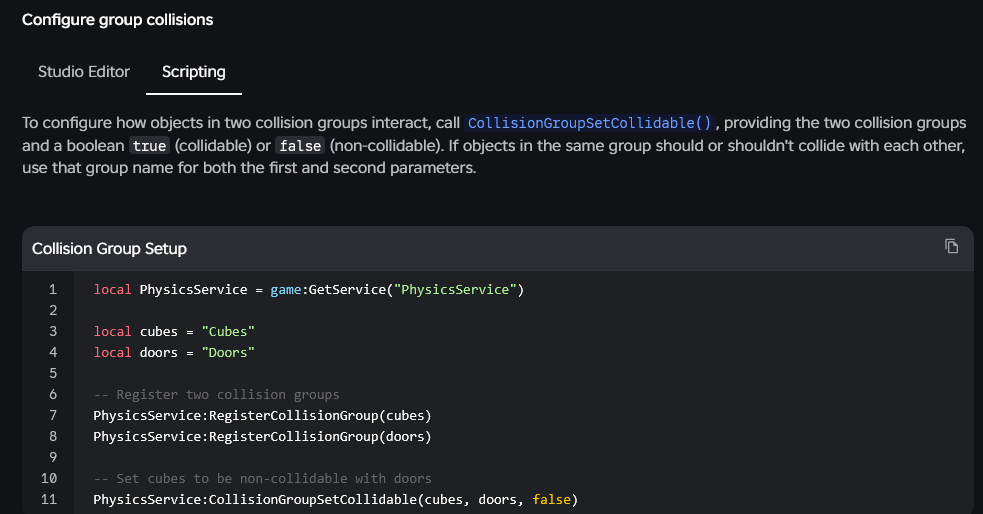Click the inline code word 'false' in paragraph

300,146
